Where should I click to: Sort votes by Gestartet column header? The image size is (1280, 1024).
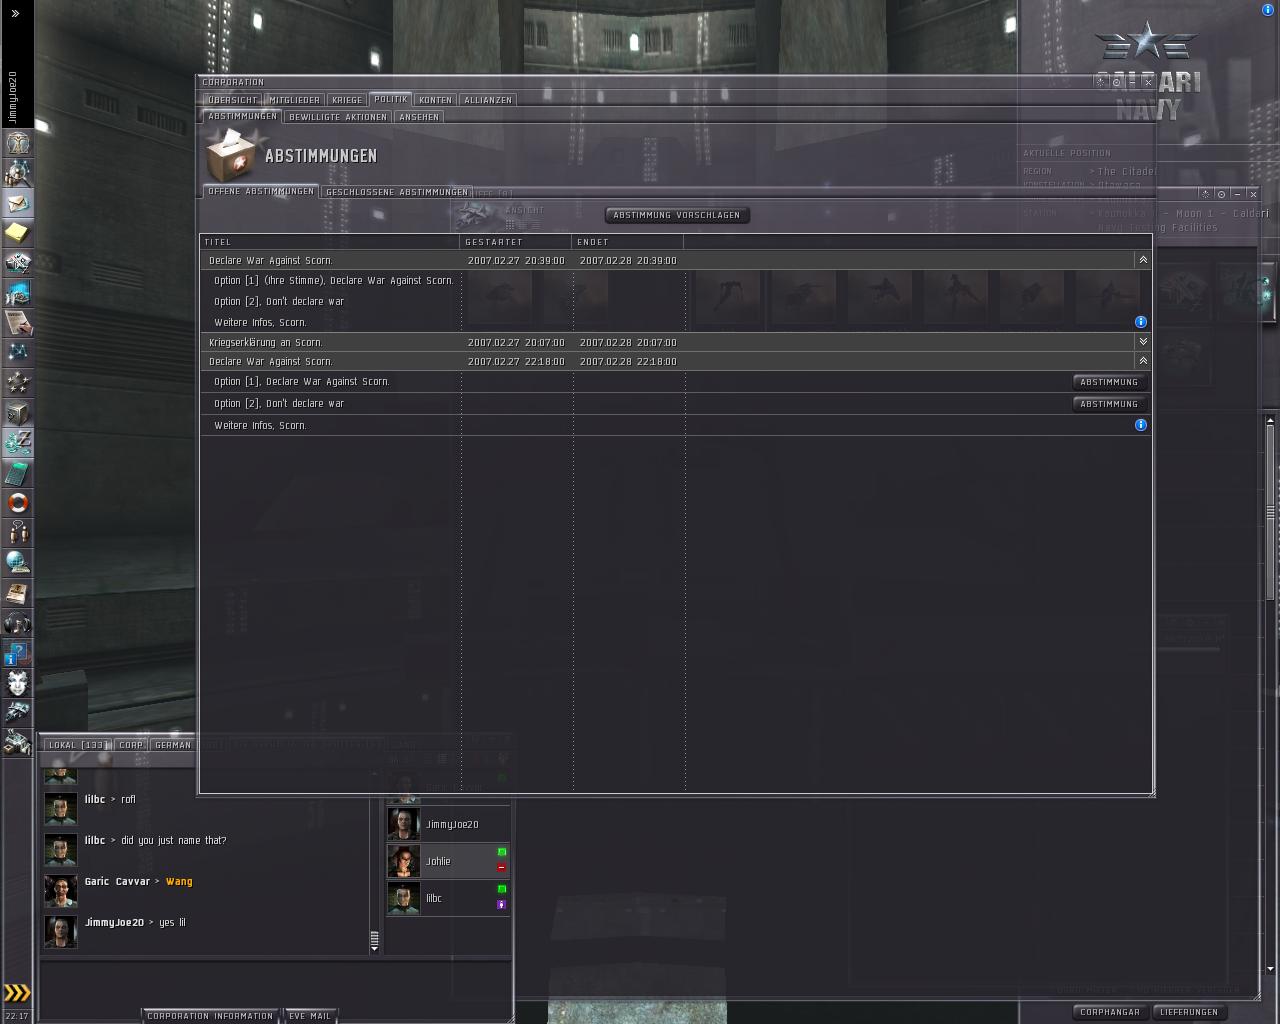pos(515,242)
